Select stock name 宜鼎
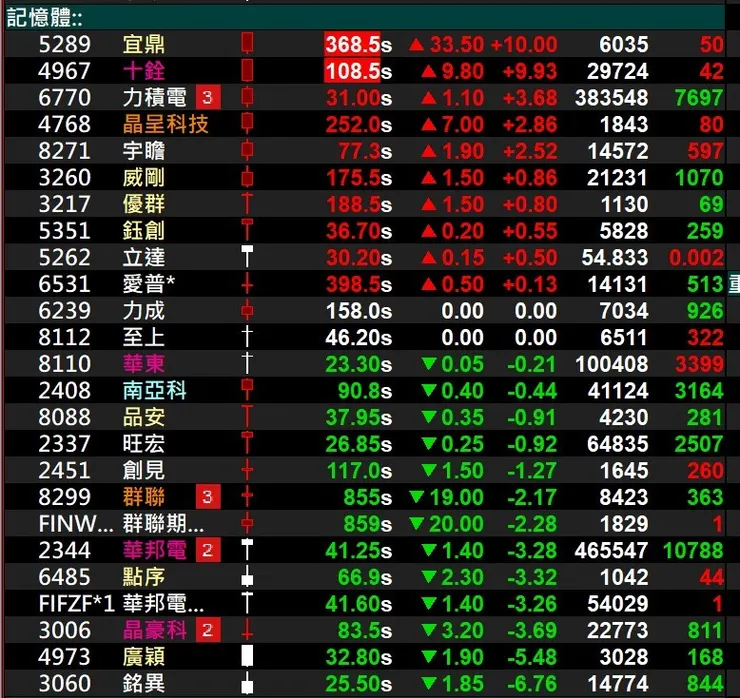The width and height of the screenshot is (740, 698). coord(144,44)
